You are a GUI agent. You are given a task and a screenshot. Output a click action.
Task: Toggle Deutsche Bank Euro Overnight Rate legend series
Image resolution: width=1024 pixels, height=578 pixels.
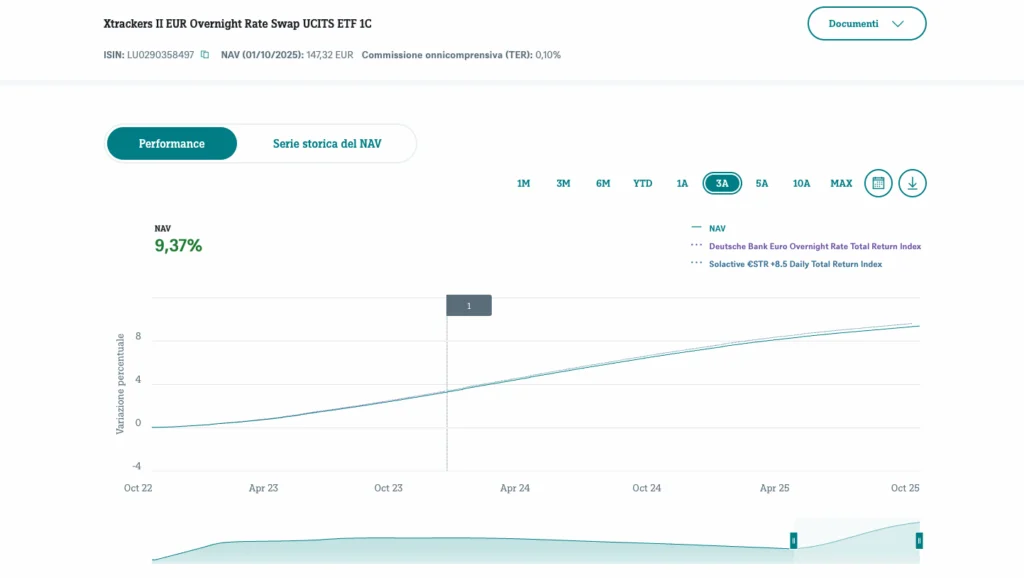(807, 246)
